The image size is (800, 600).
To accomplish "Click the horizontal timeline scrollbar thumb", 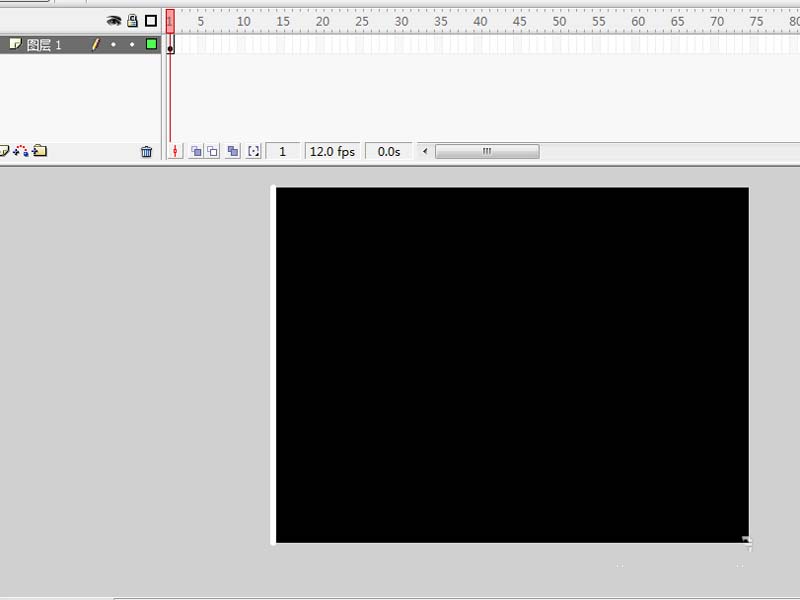I will pyautogui.click(x=487, y=152).
